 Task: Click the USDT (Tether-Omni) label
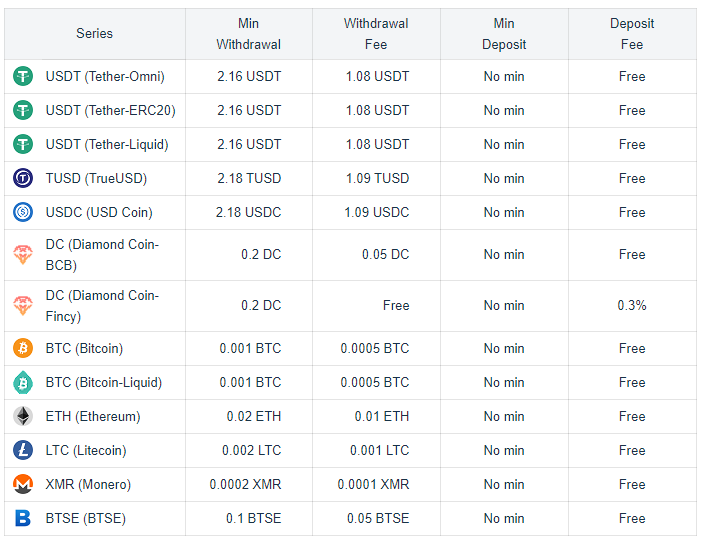coord(105,77)
